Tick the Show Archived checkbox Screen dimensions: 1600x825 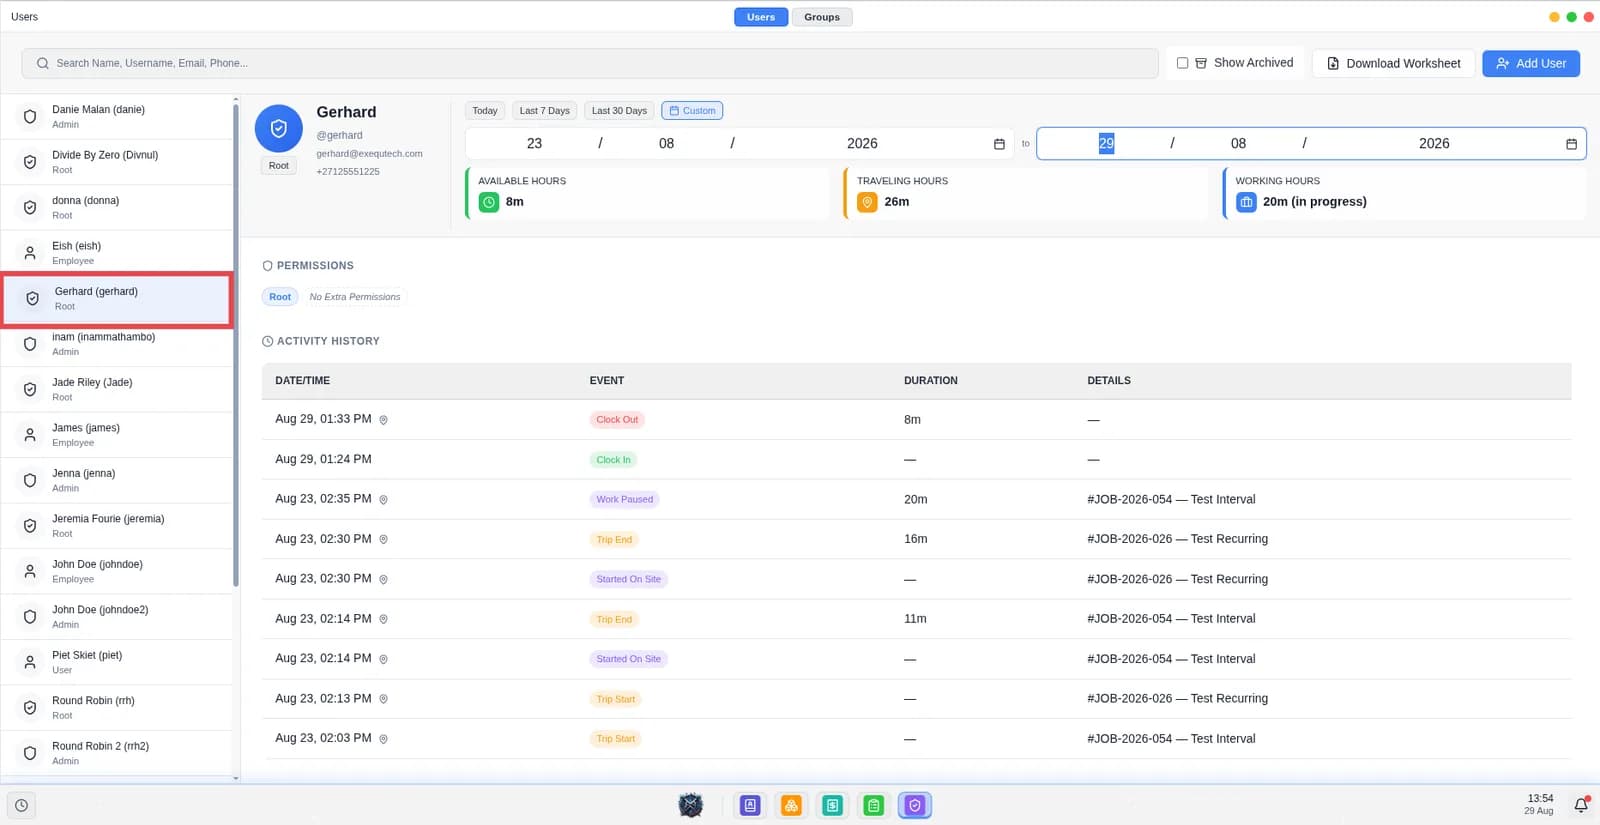[1182, 63]
